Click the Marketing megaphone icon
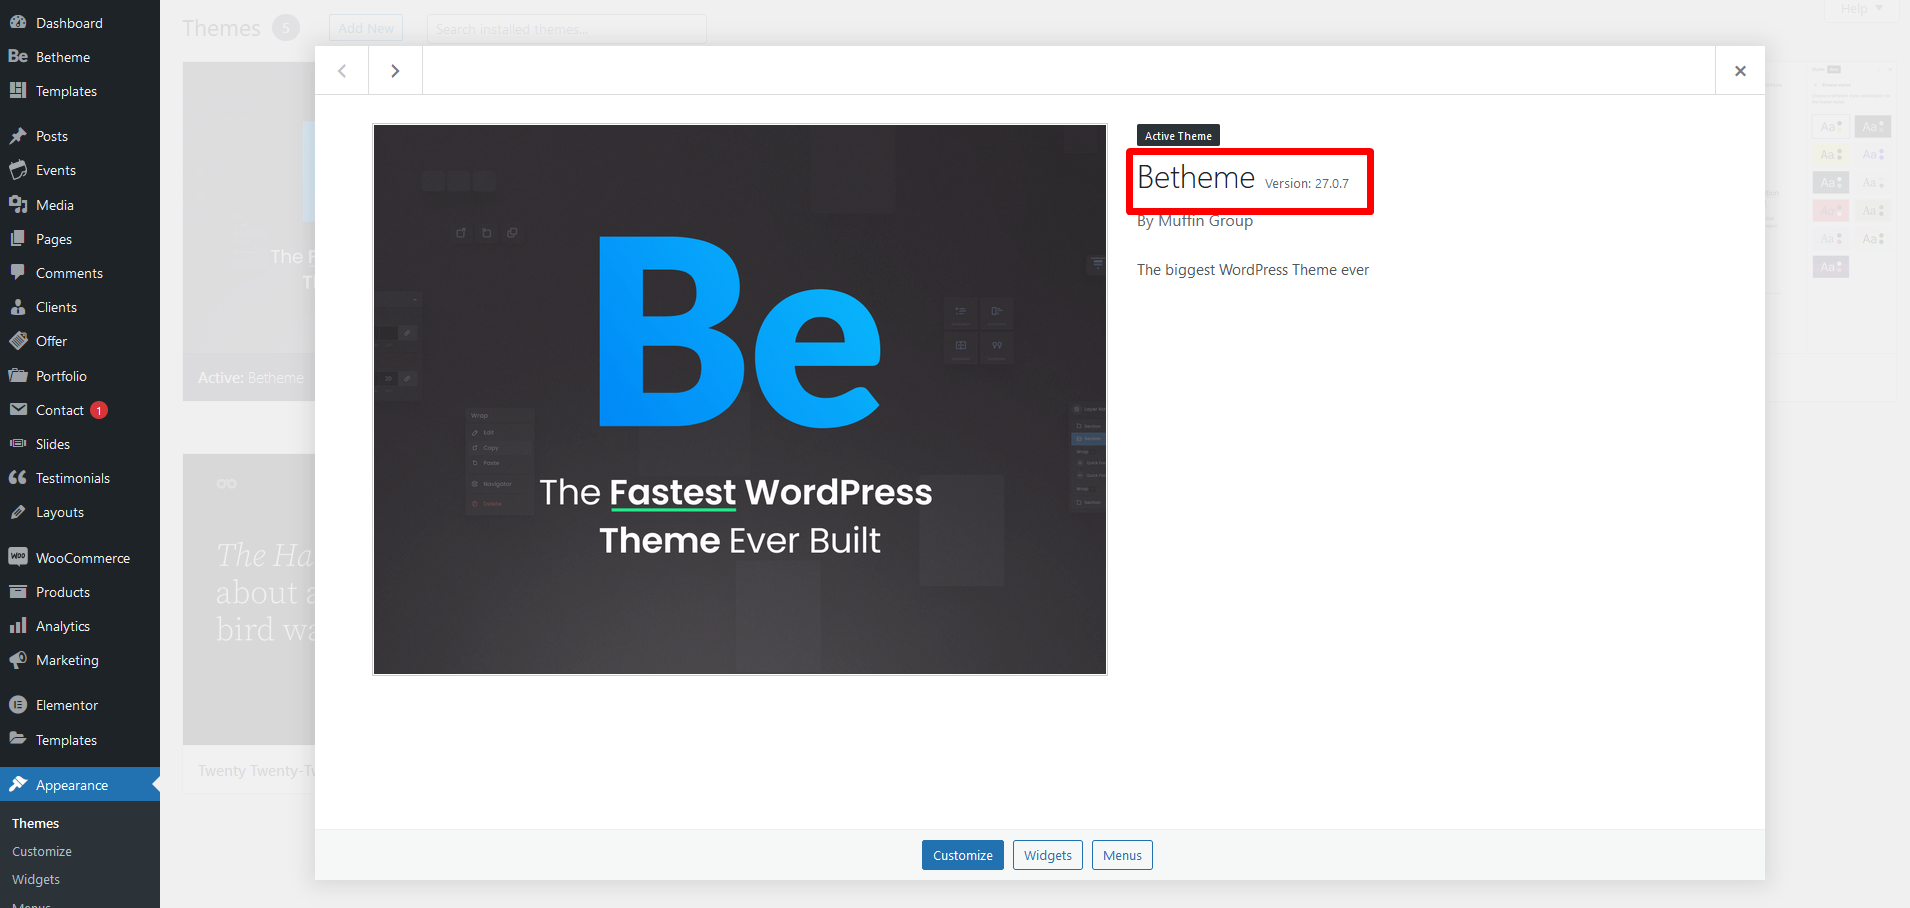Image resolution: width=1910 pixels, height=908 pixels. point(18,660)
